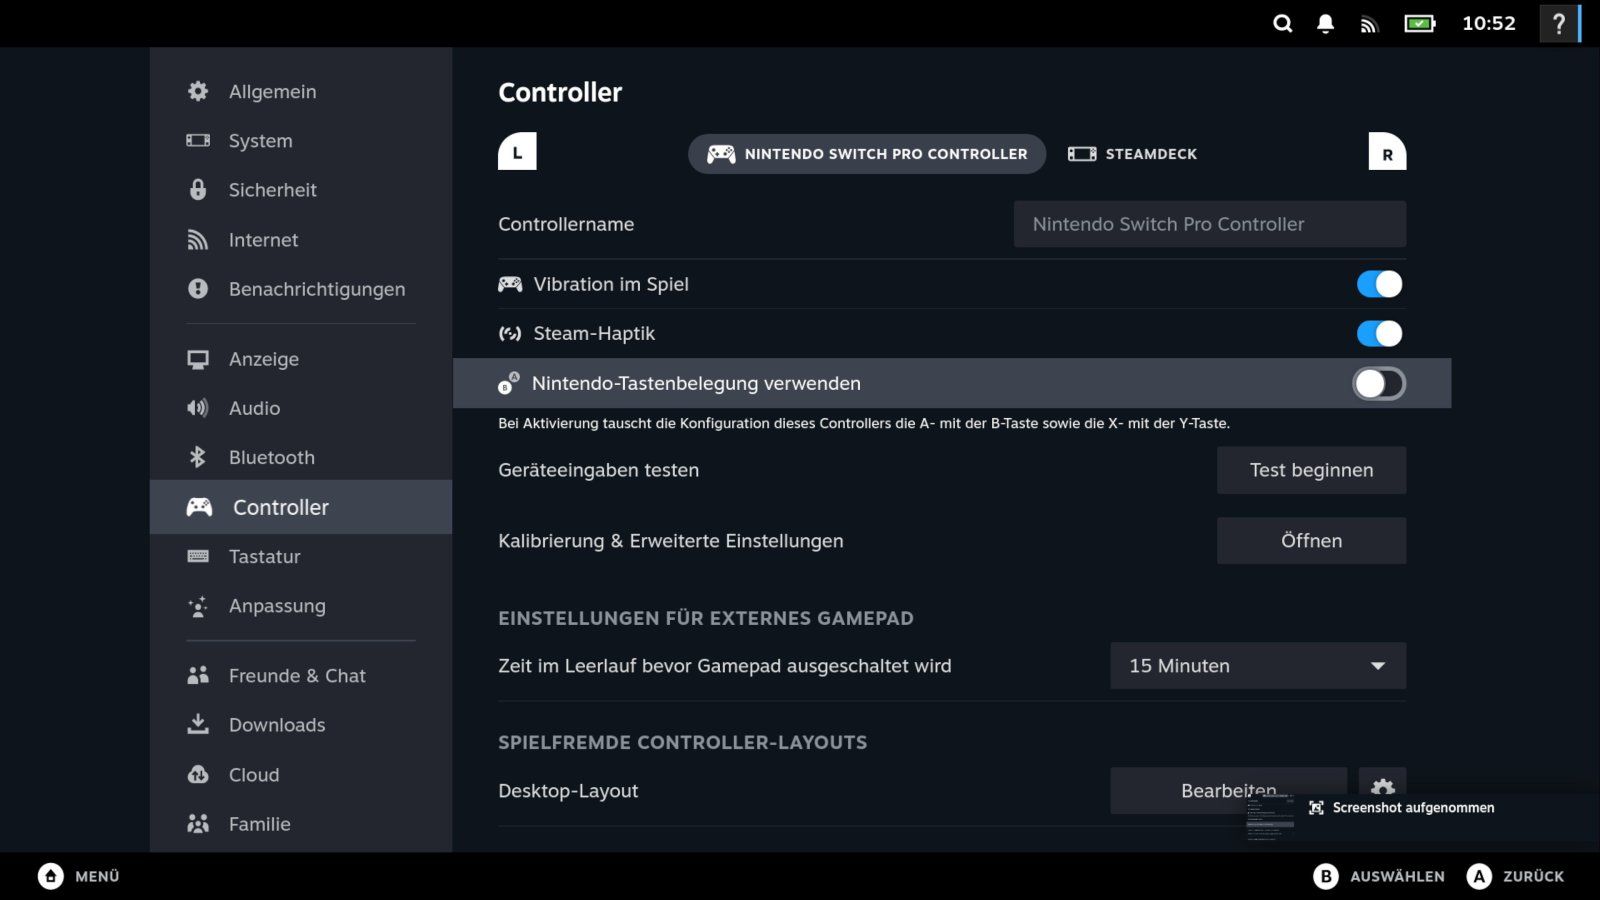This screenshot has height=900, width=1600.
Task: Open Bluetooth settings in the sidebar
Action: (271, 458)
